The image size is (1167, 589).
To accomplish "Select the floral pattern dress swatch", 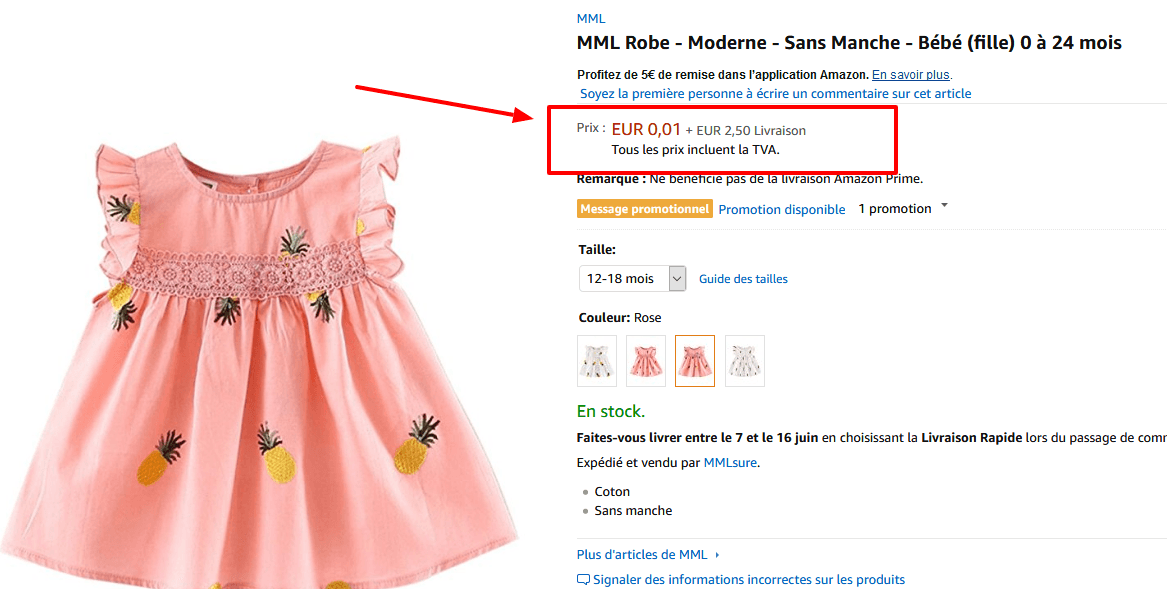I will [744, 361].
